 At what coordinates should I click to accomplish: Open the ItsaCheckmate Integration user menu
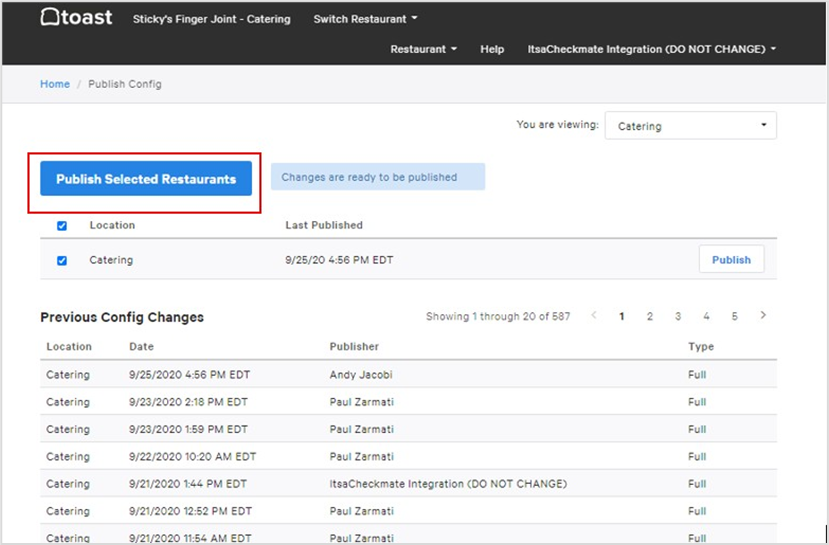coord(651,49)
